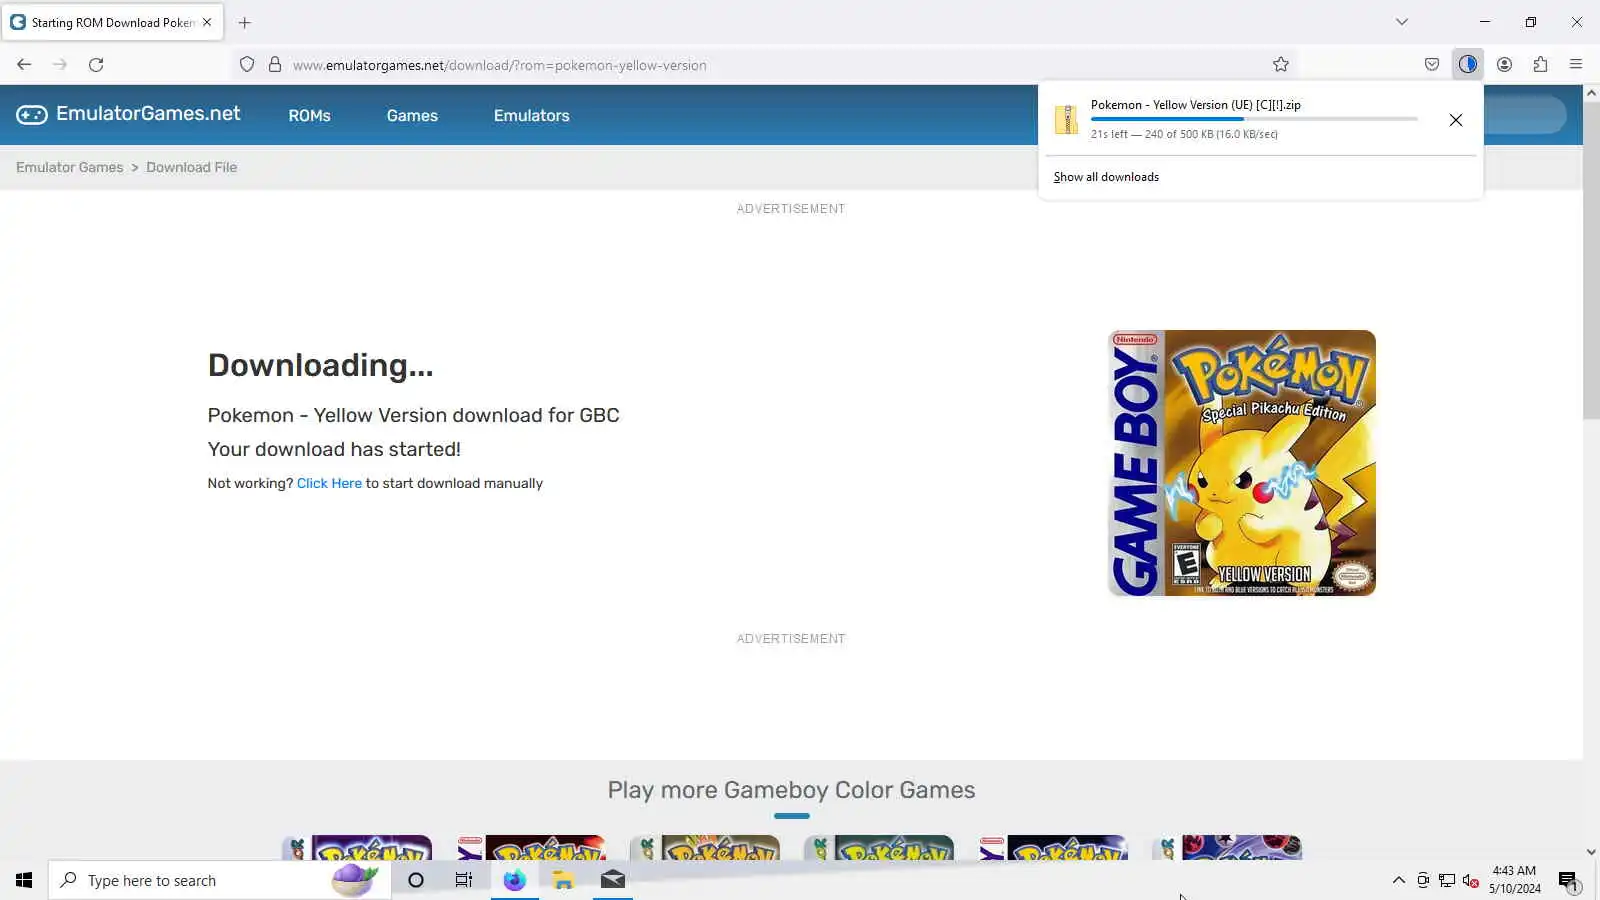Open File Explorer from the taskbar
This screenshot has width=1600, height=900.
pyautogui.click(x=563, y=880)
